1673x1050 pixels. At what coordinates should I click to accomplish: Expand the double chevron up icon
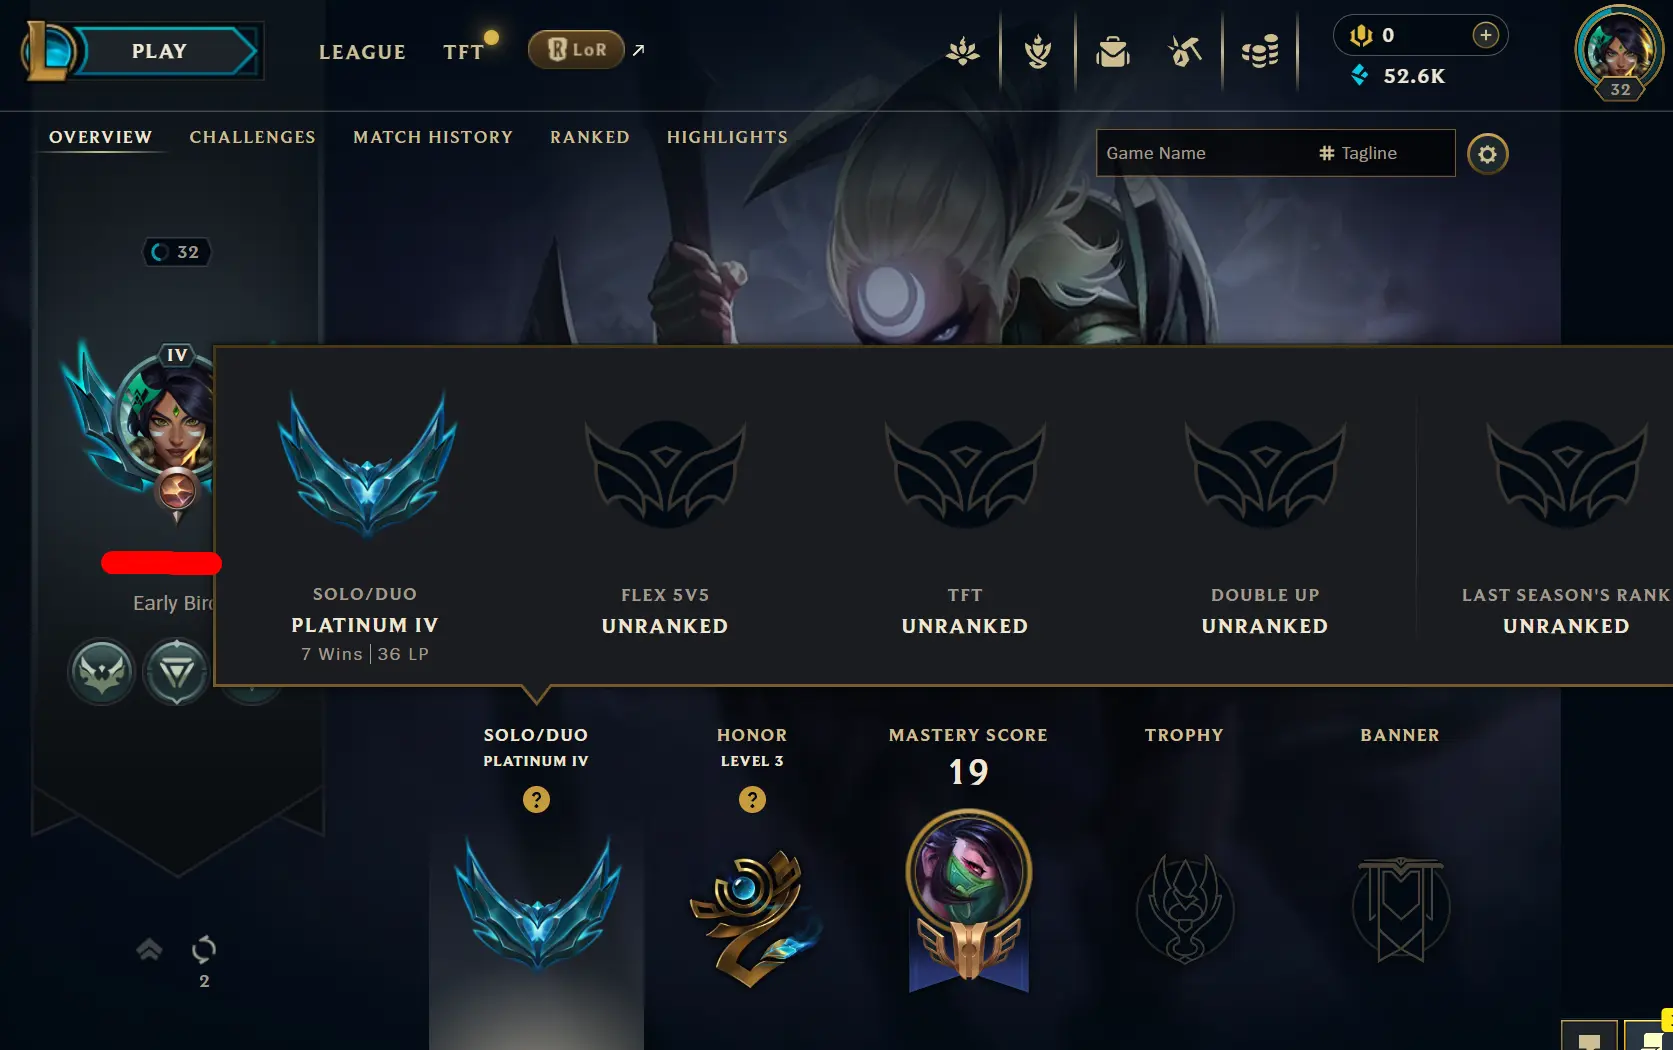[x=149, y=949]
